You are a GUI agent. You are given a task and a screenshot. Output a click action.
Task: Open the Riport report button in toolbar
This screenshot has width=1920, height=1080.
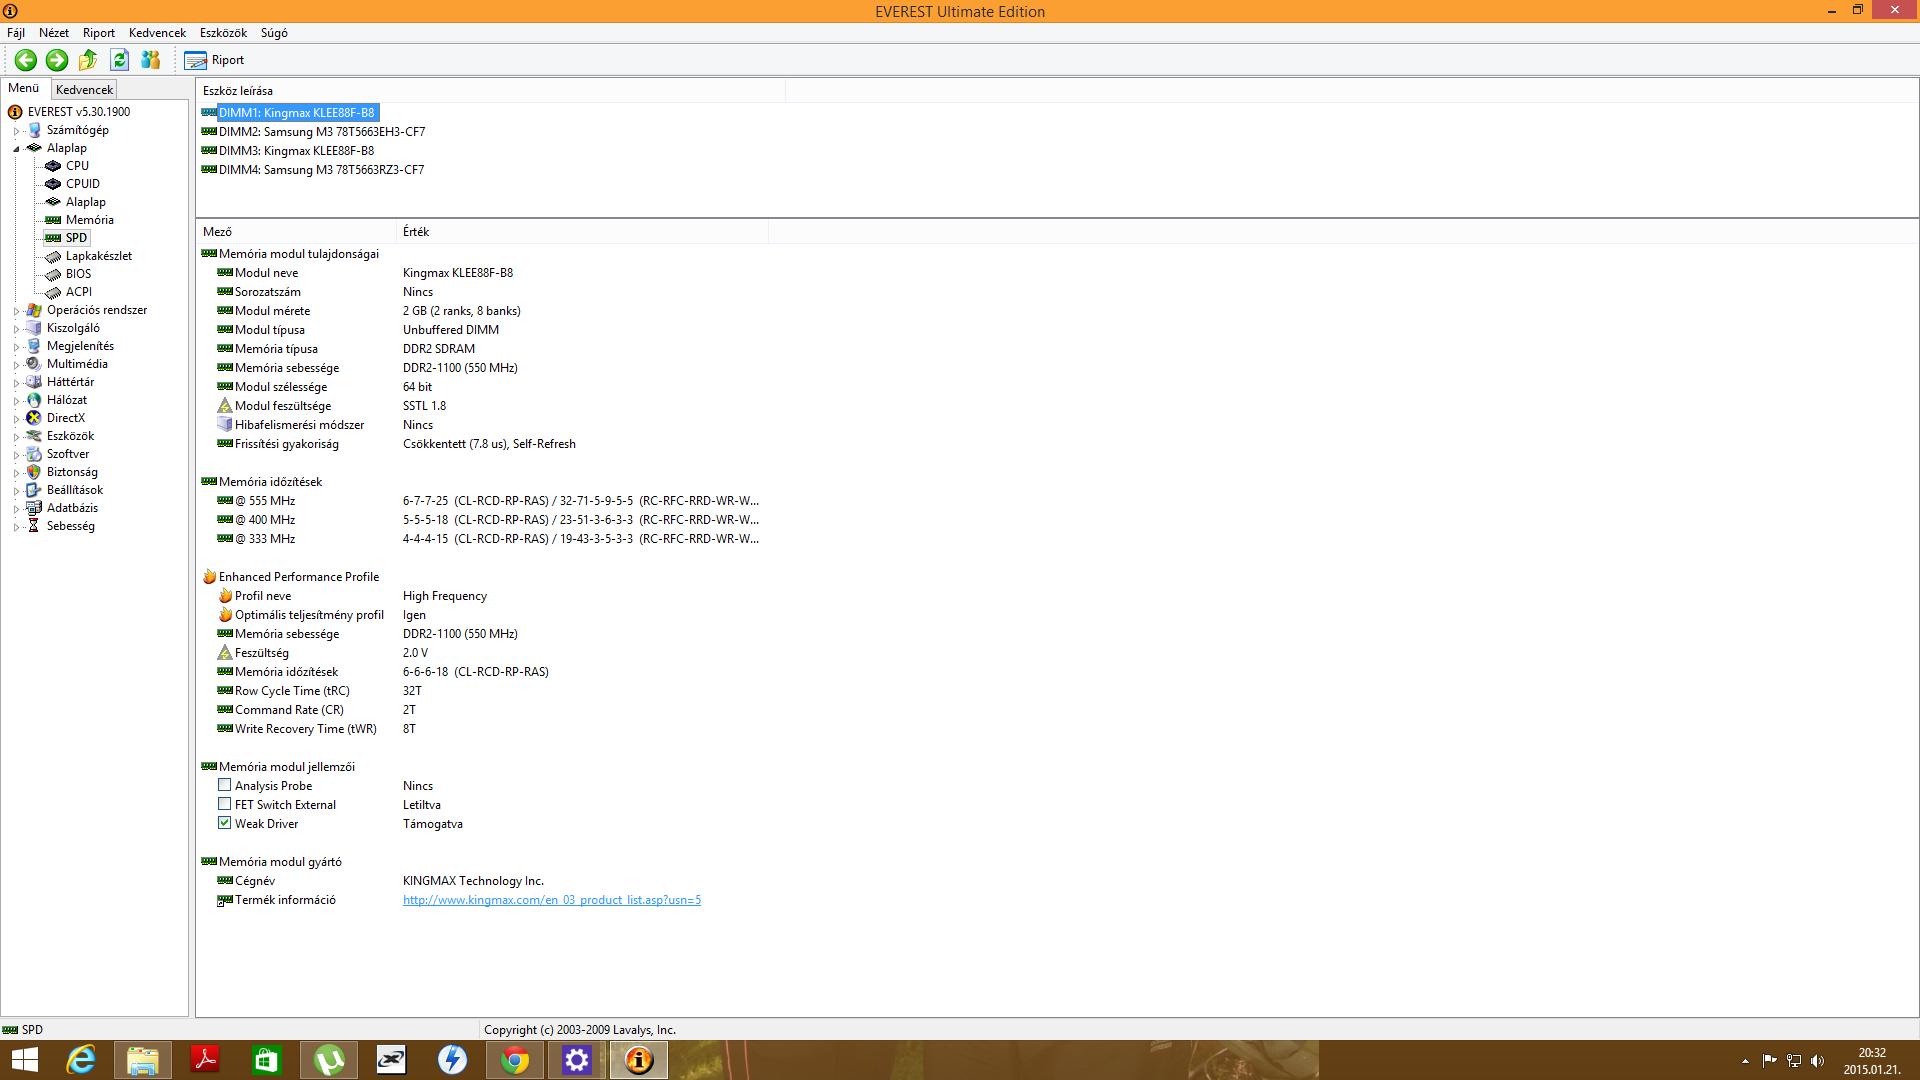click(214, 60)
